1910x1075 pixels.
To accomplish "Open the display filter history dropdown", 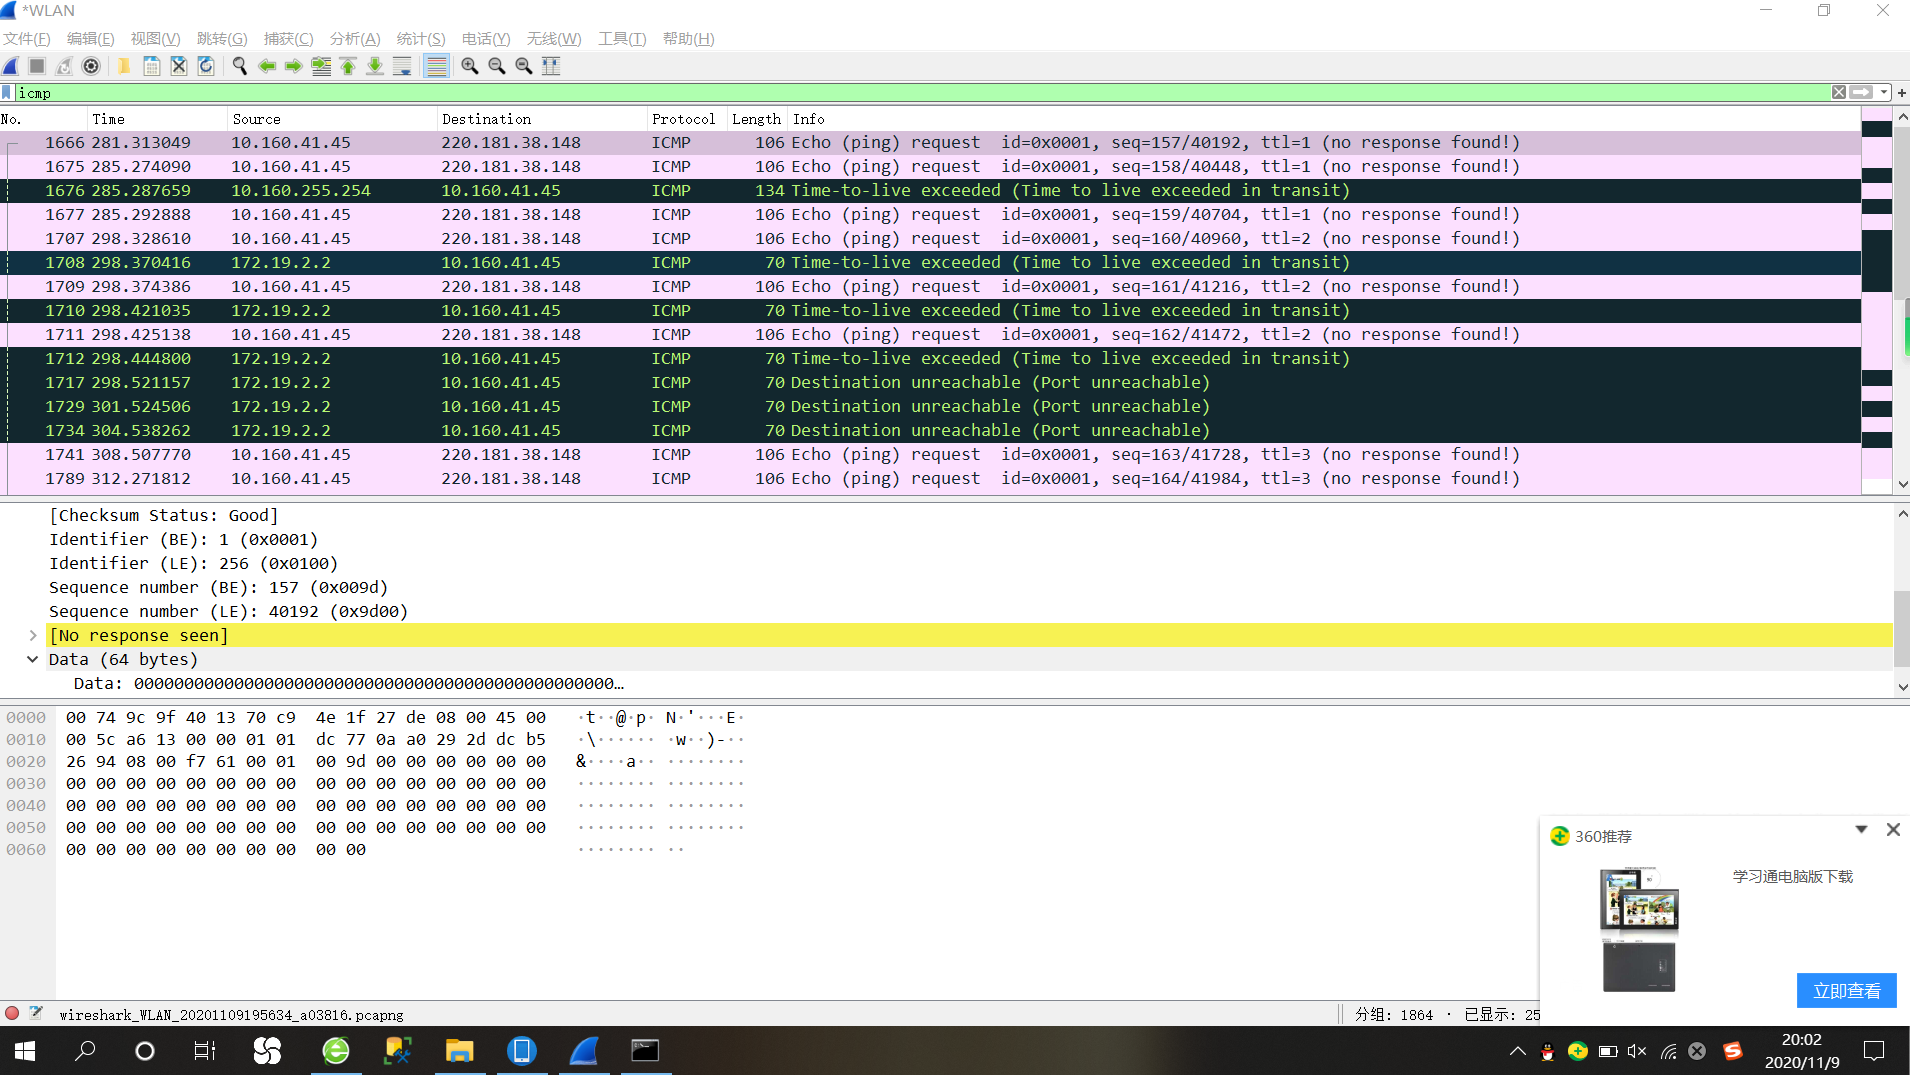I will 1884,92.
